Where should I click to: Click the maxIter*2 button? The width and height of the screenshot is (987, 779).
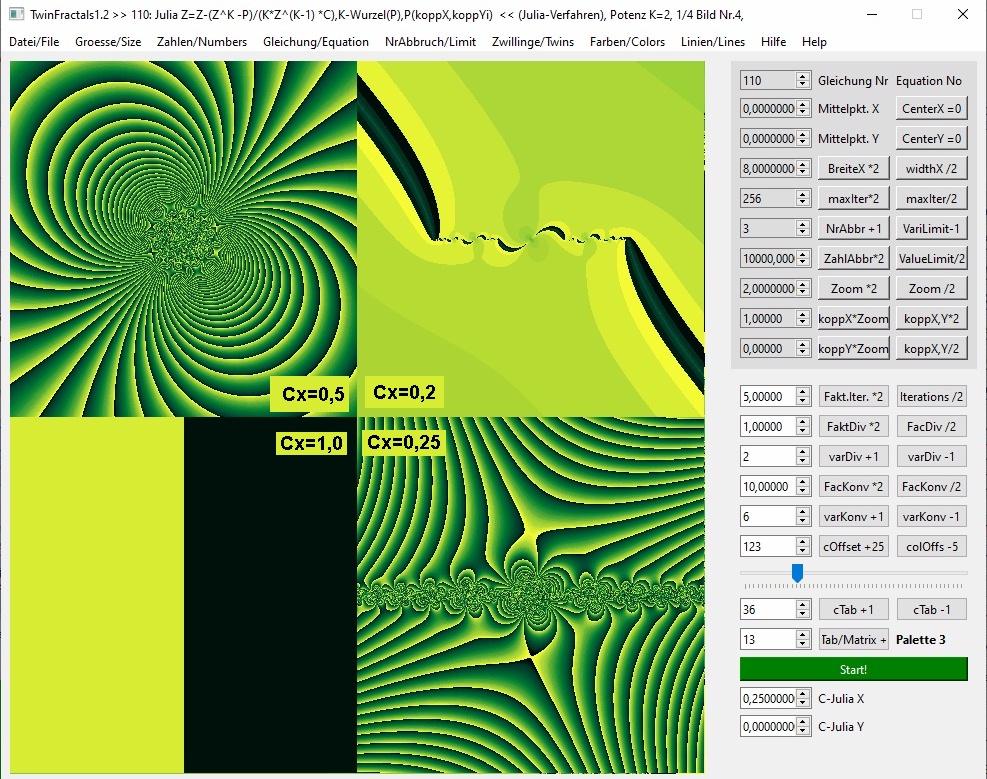click(x=854, y=198)
